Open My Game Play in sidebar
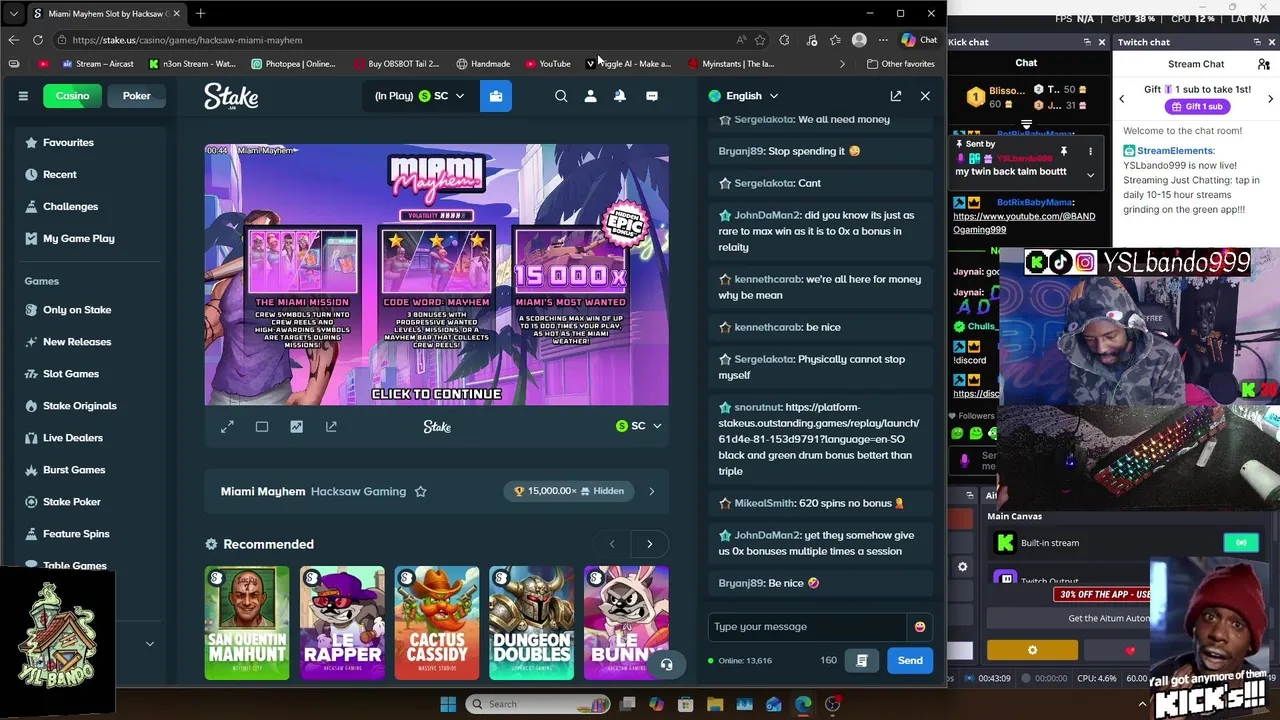 coord(78,239)
